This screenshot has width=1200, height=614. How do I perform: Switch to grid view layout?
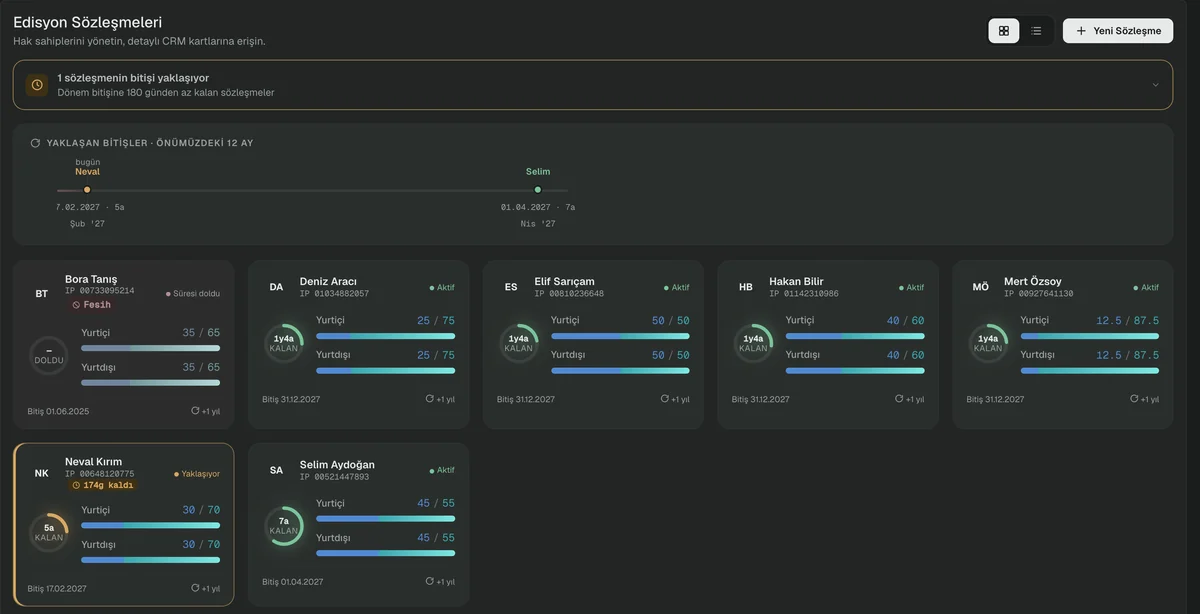coord(1004,31)
